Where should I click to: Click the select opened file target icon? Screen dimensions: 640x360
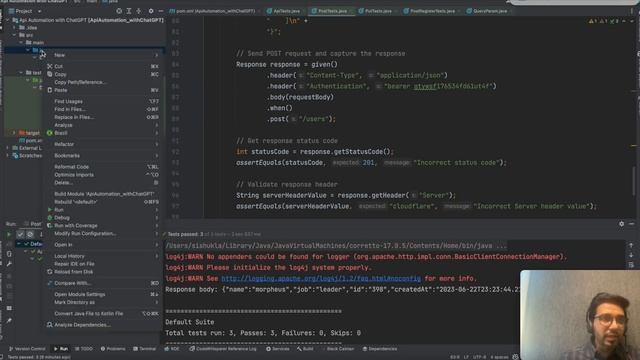tap(119, 11)
